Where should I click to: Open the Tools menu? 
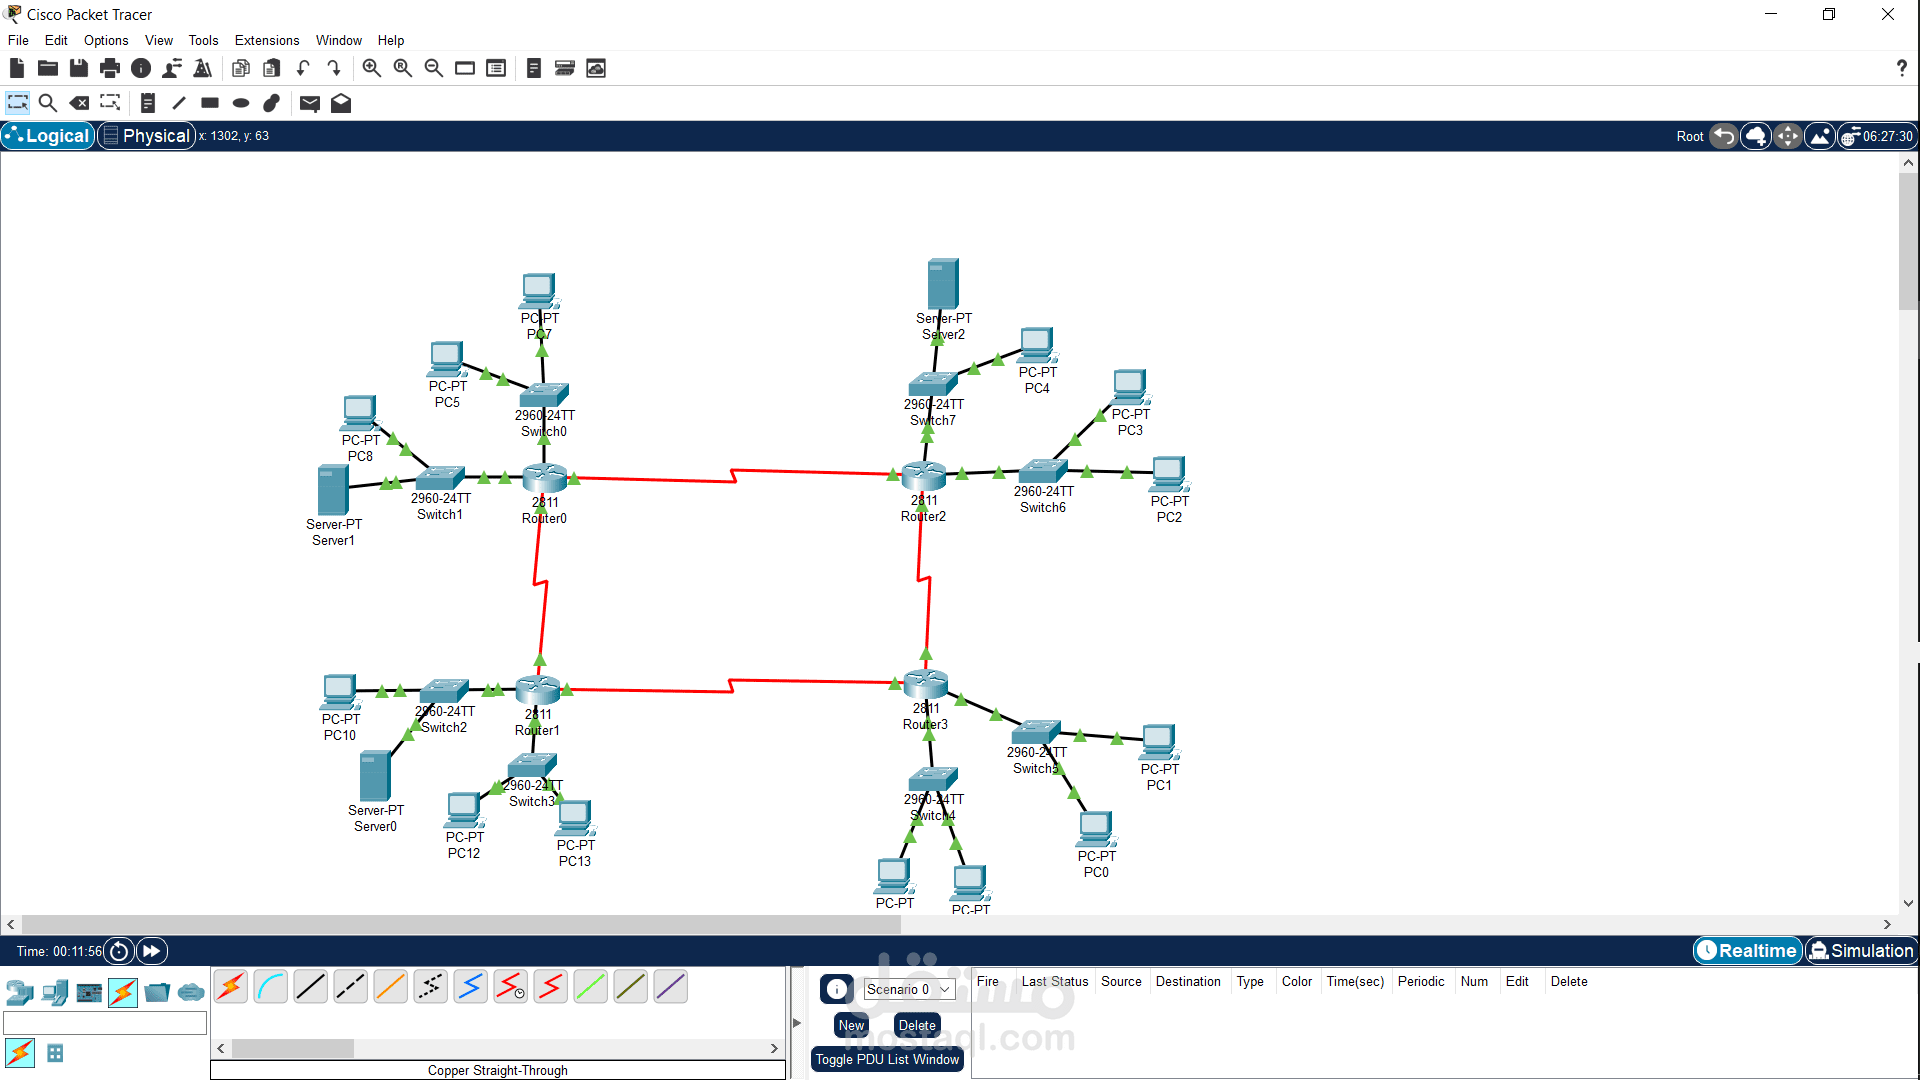(x=203, y=40)
